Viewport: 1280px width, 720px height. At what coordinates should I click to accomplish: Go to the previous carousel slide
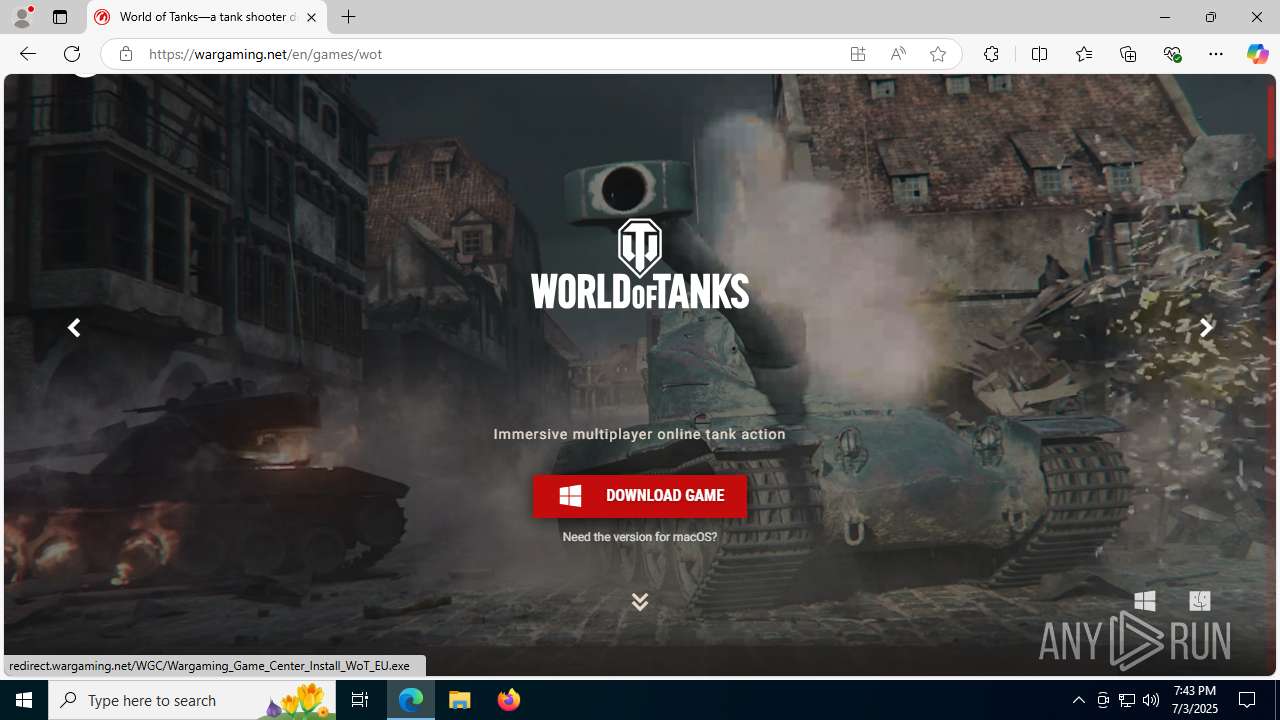[x=74, y=328]
